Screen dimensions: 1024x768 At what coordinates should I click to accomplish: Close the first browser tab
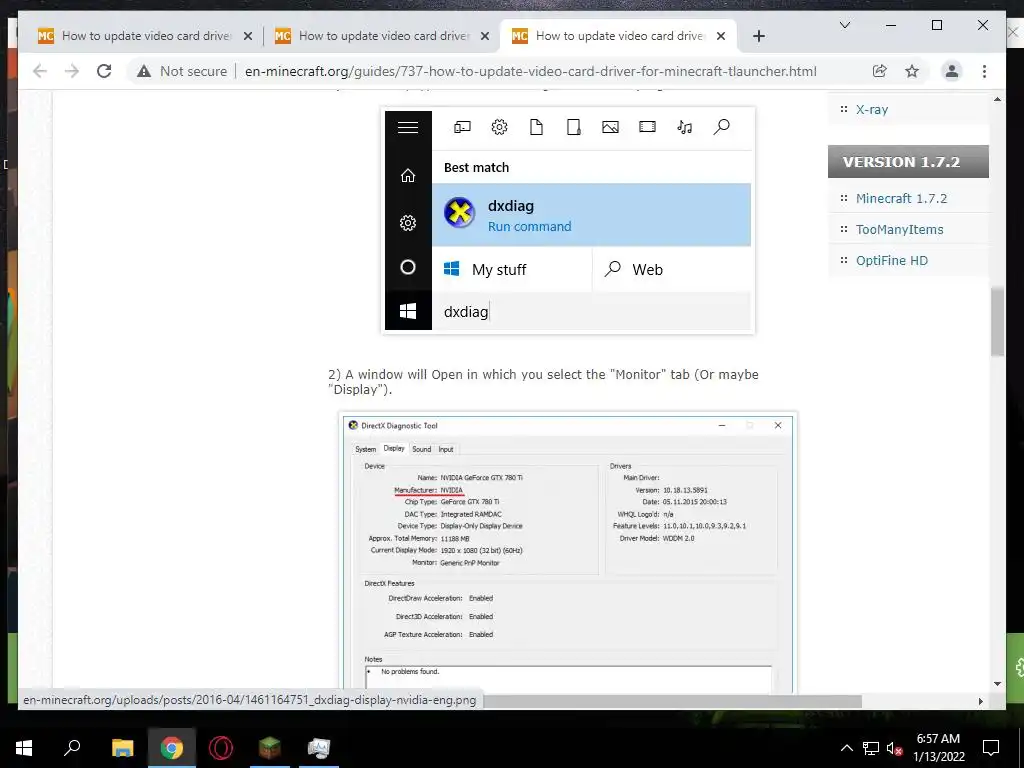248,36
